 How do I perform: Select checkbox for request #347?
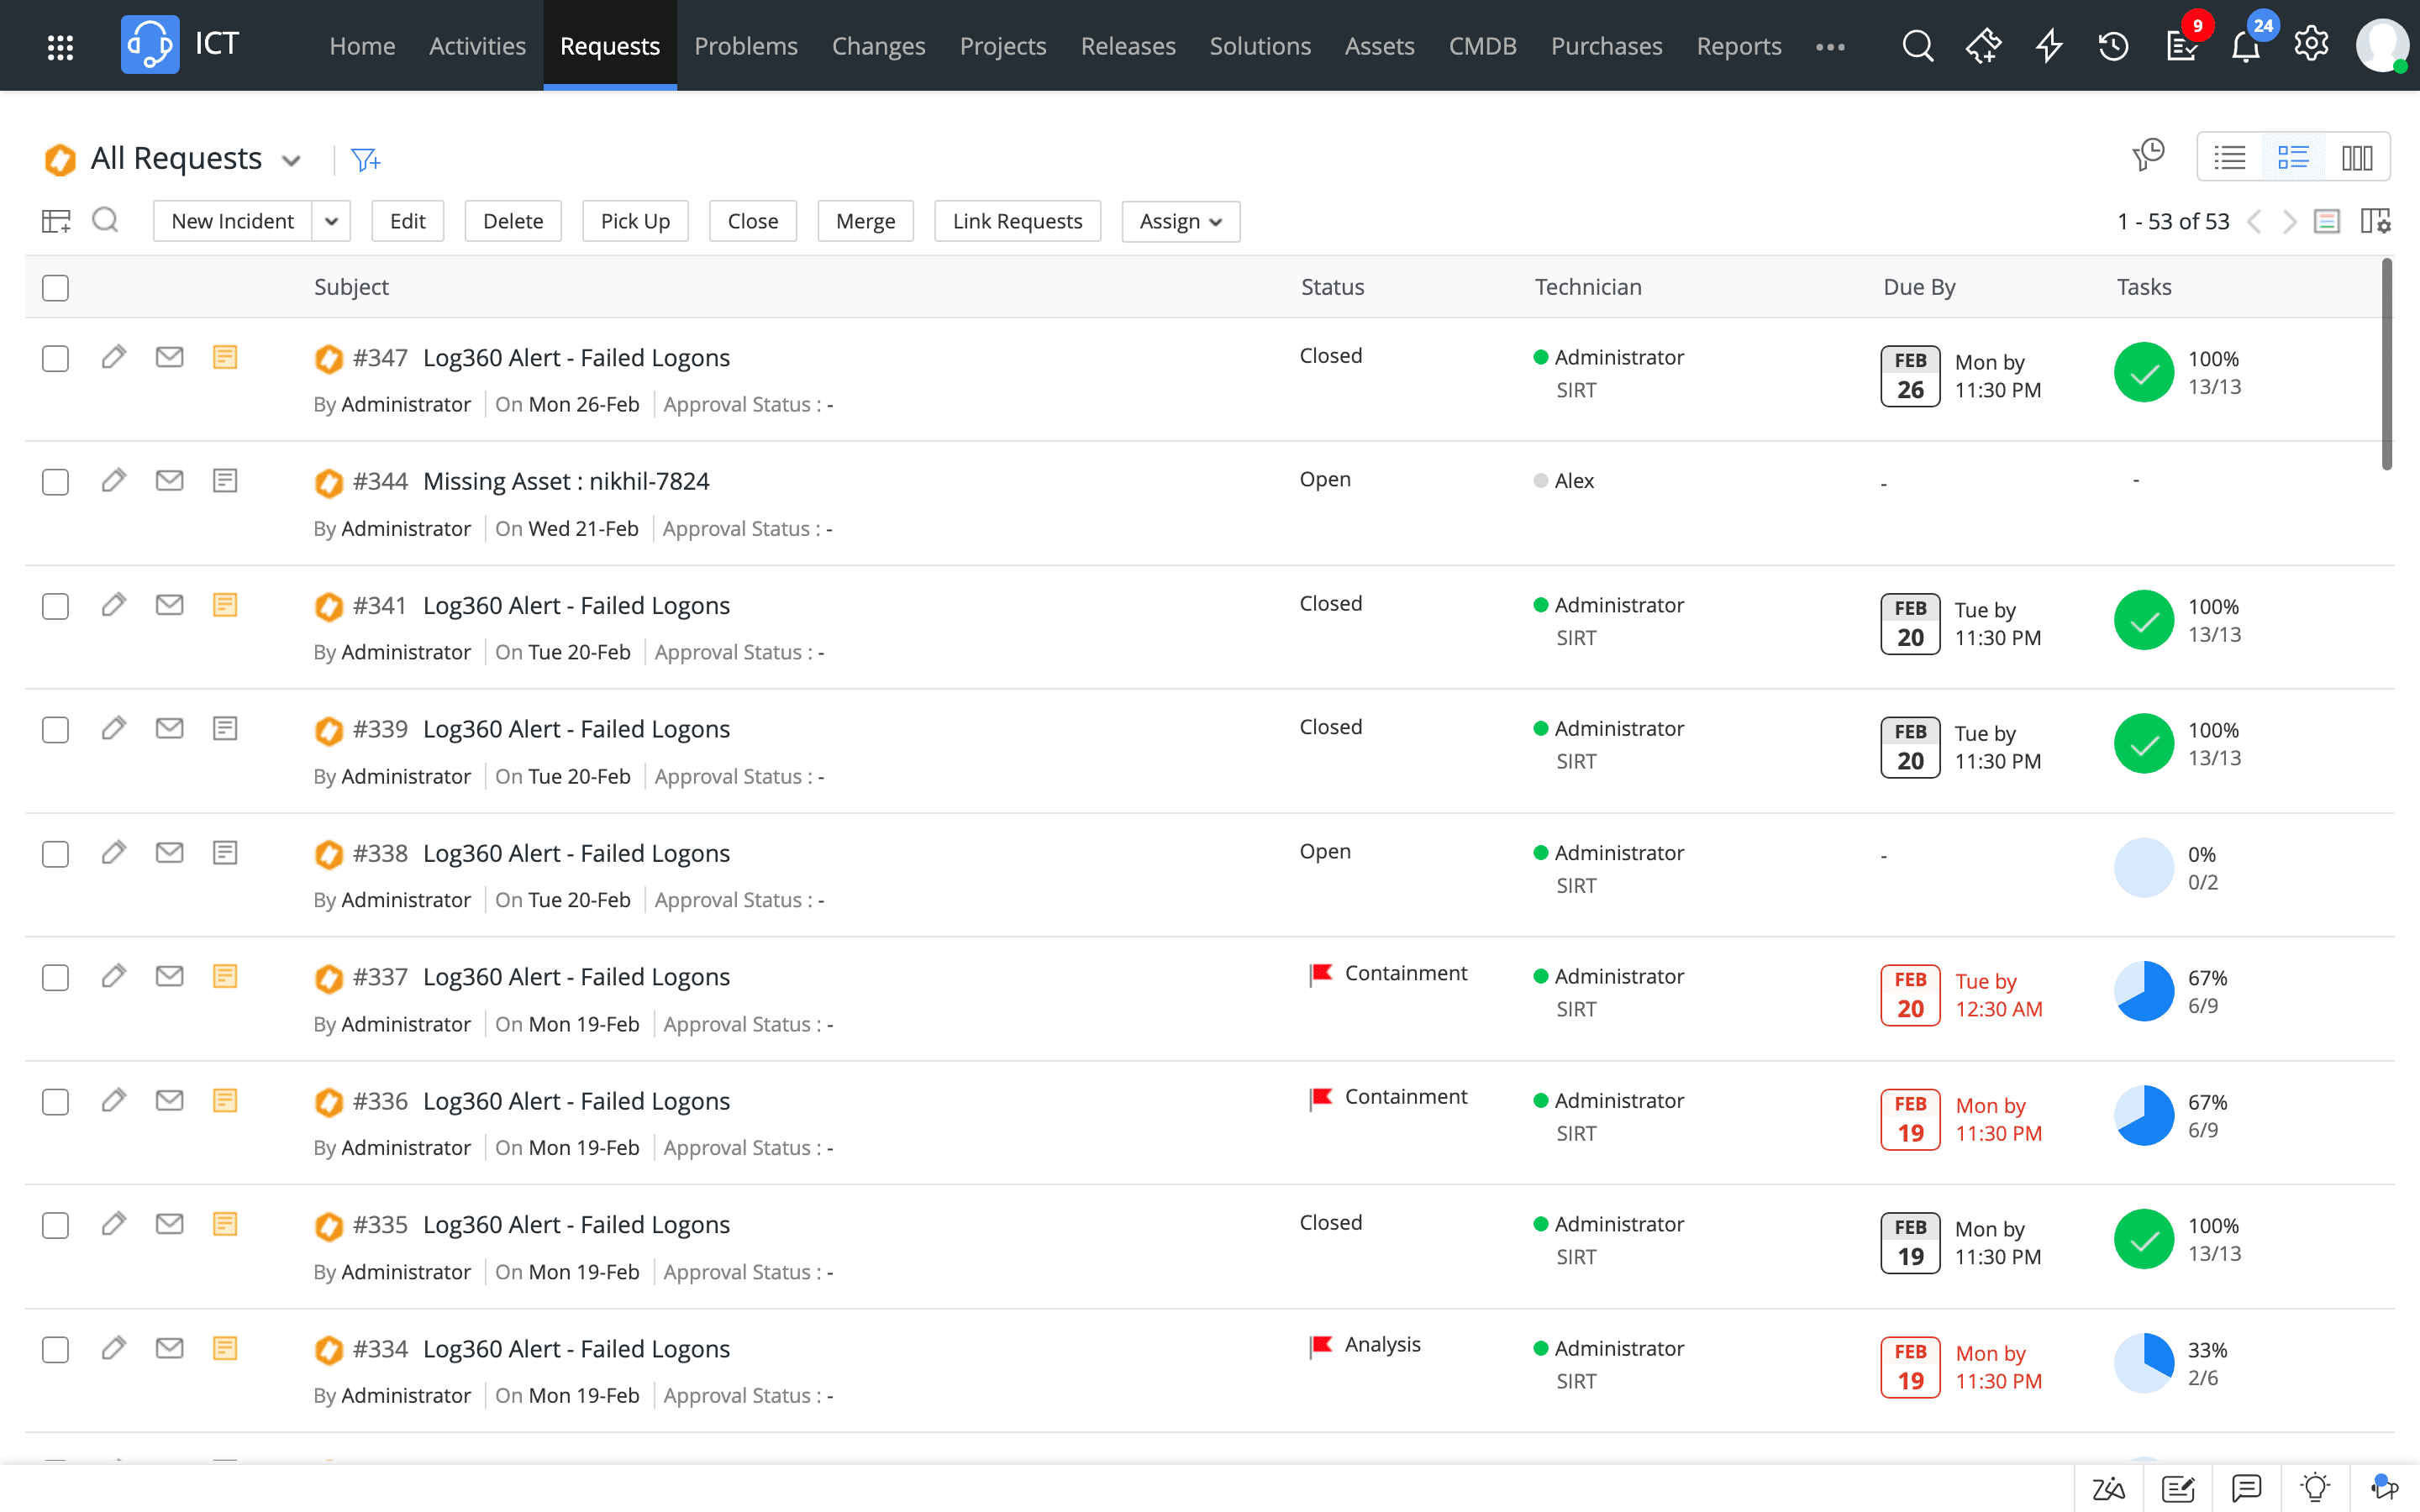point(56,359)
